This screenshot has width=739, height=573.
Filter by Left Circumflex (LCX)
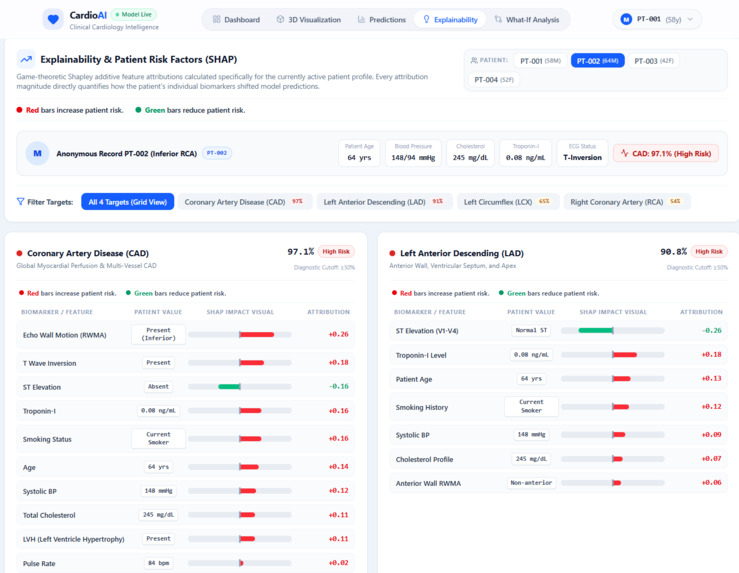click(x=508, y=202)
